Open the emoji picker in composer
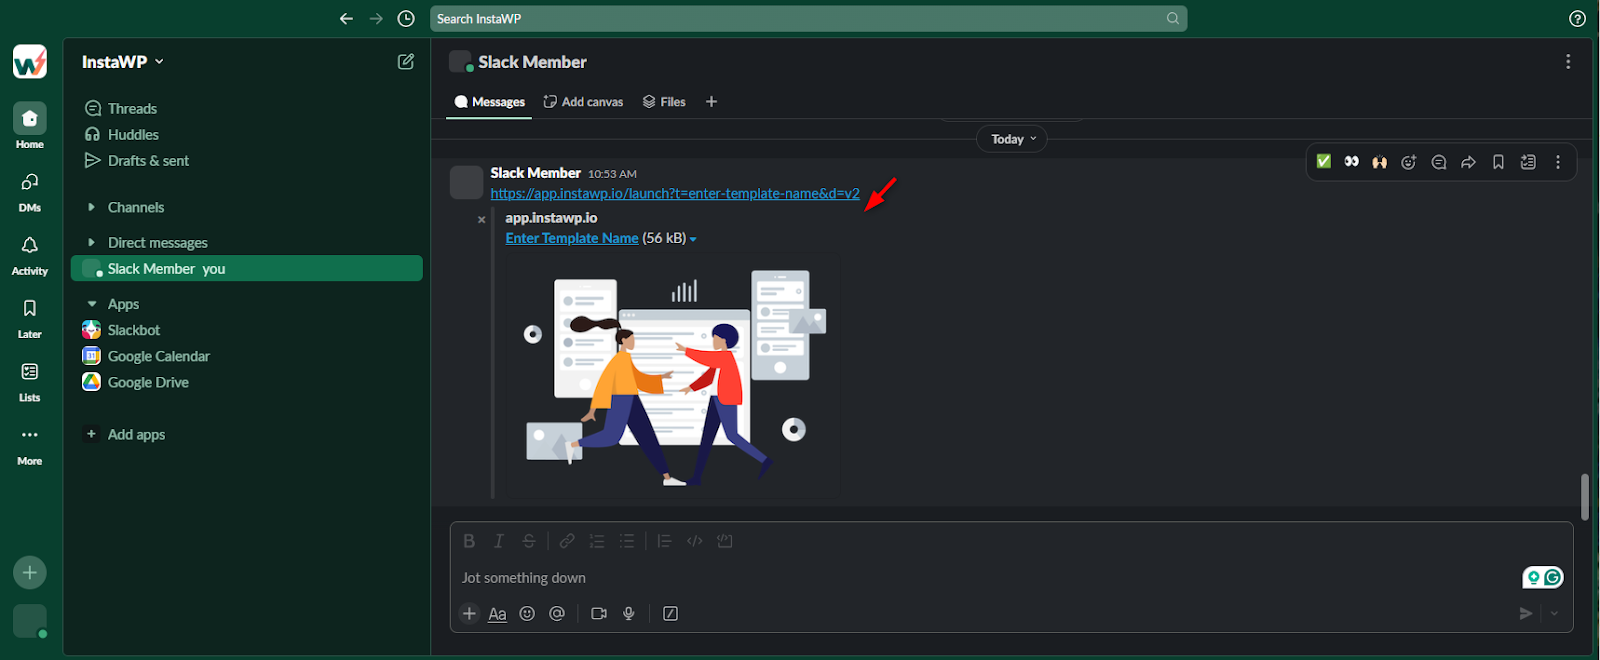This screenshot has height=660, width=1600. click(x=527, y=614)
